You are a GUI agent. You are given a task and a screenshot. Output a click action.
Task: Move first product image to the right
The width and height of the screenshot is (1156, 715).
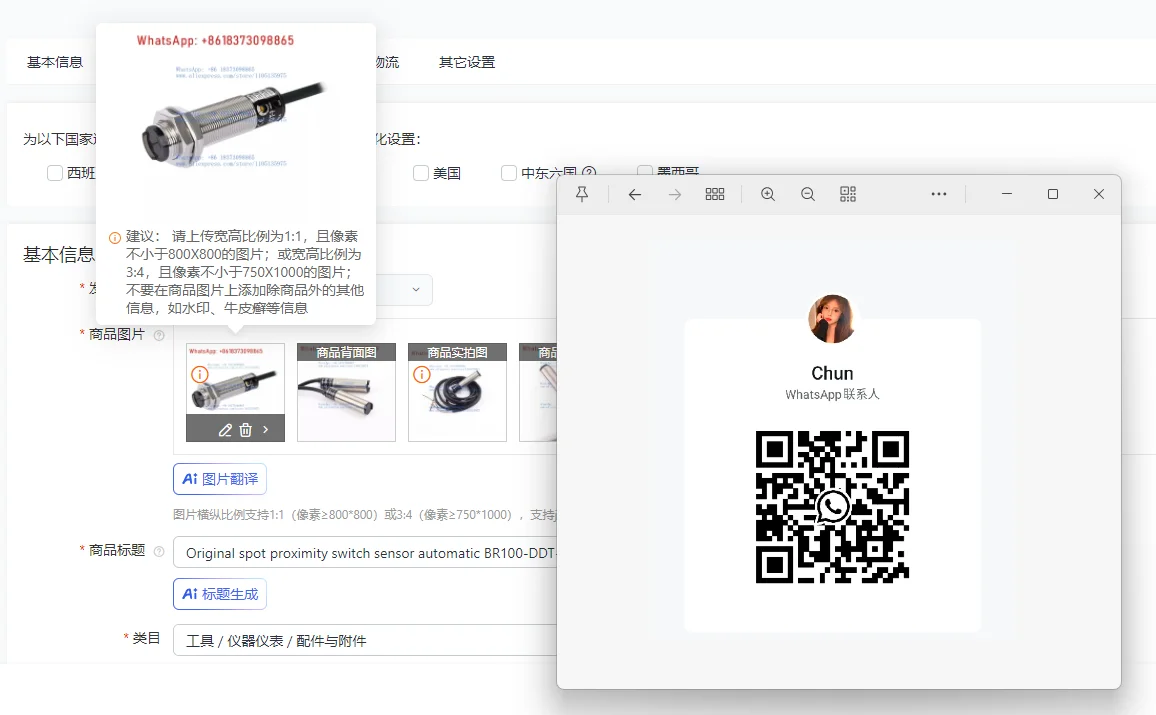click(265, 429)
